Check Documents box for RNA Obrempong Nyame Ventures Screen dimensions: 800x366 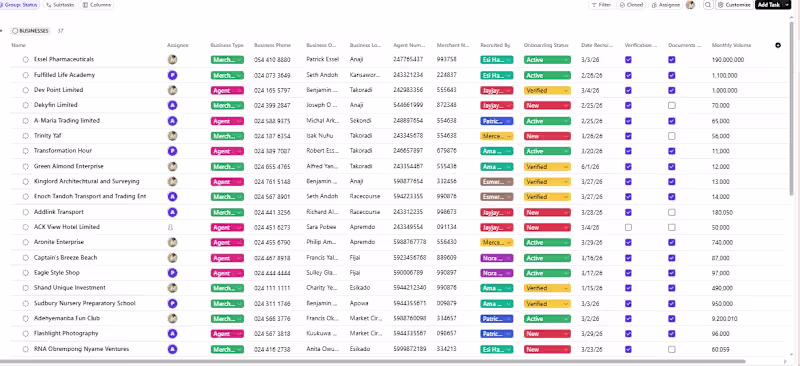671,350
